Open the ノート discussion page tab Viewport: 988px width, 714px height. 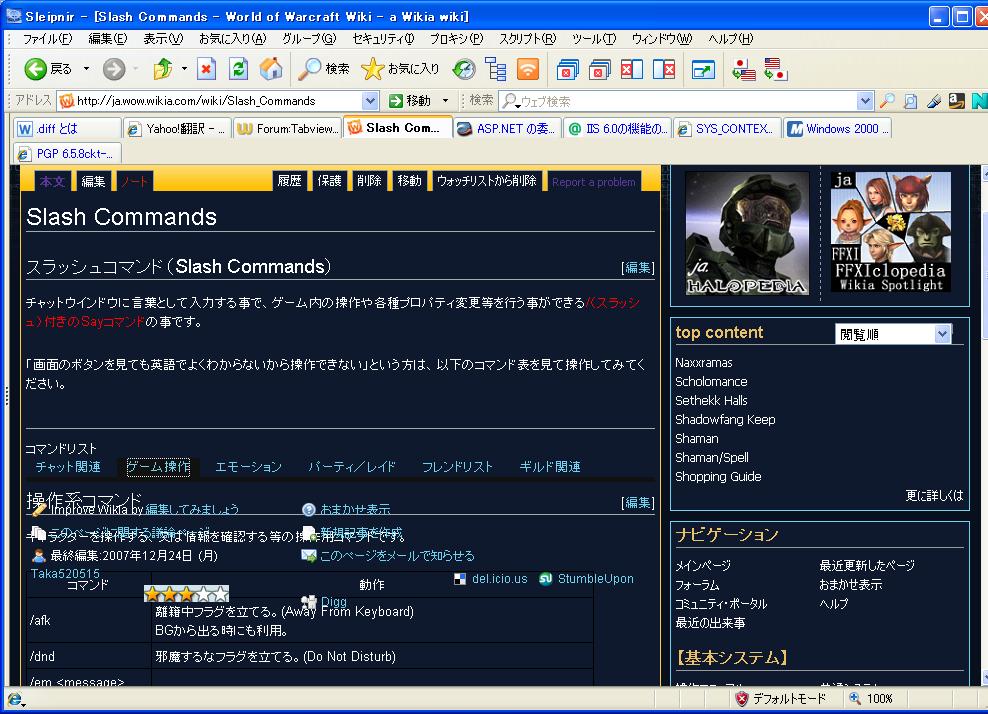click(x=134, y=181)
